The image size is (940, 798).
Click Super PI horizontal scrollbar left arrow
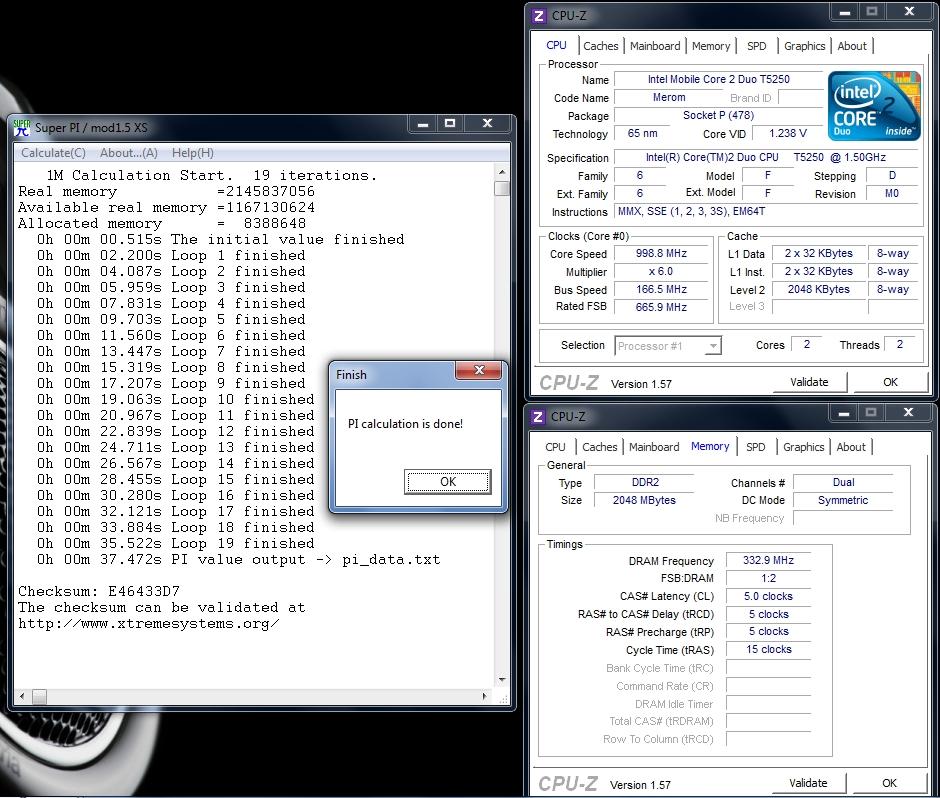click(x=22, y=696)
